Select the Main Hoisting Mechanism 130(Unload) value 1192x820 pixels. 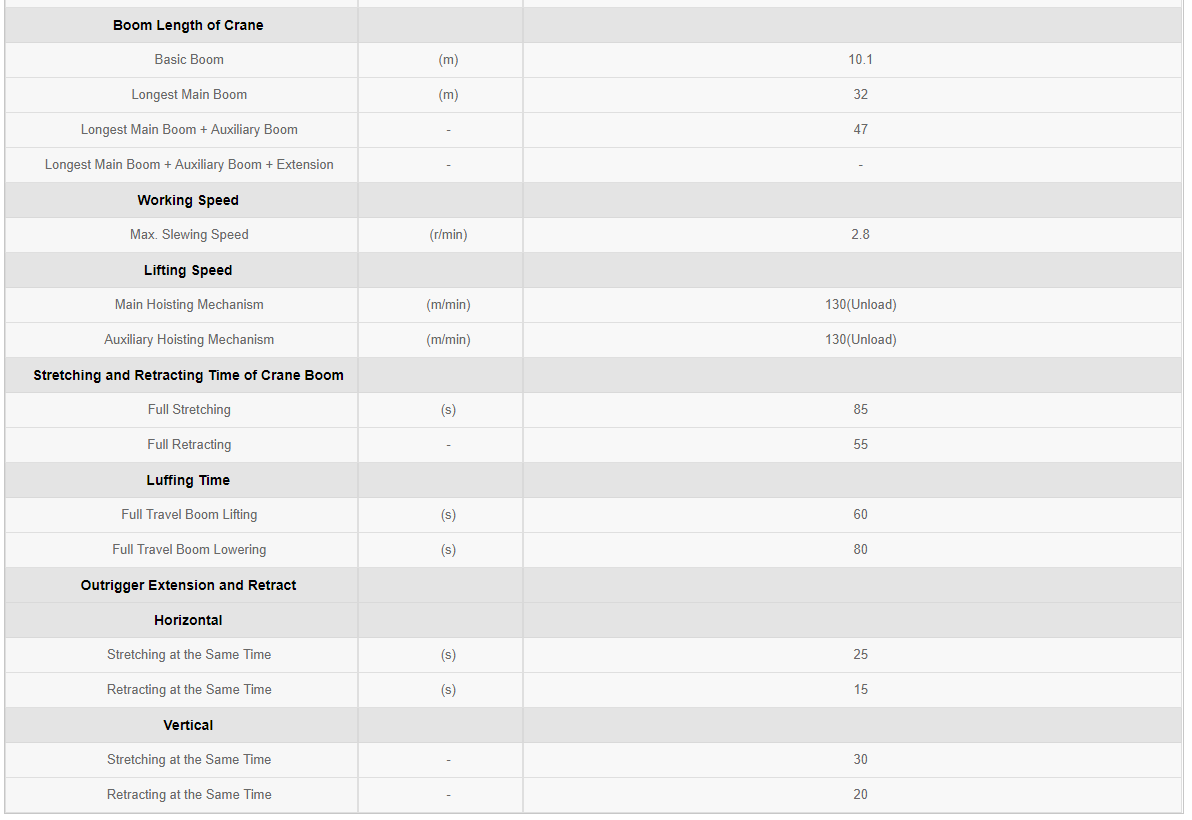click(860, 304)
